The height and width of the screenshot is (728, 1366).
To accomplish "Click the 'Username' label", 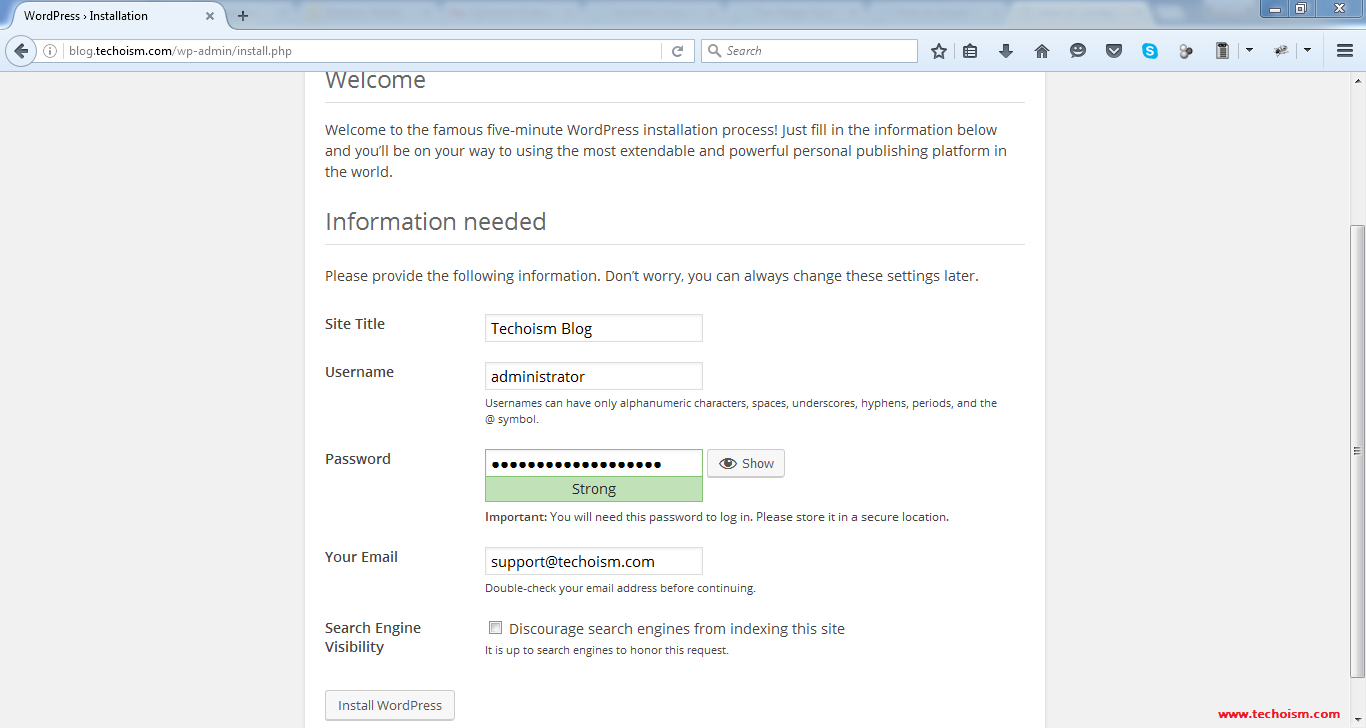I will point(359,372).
